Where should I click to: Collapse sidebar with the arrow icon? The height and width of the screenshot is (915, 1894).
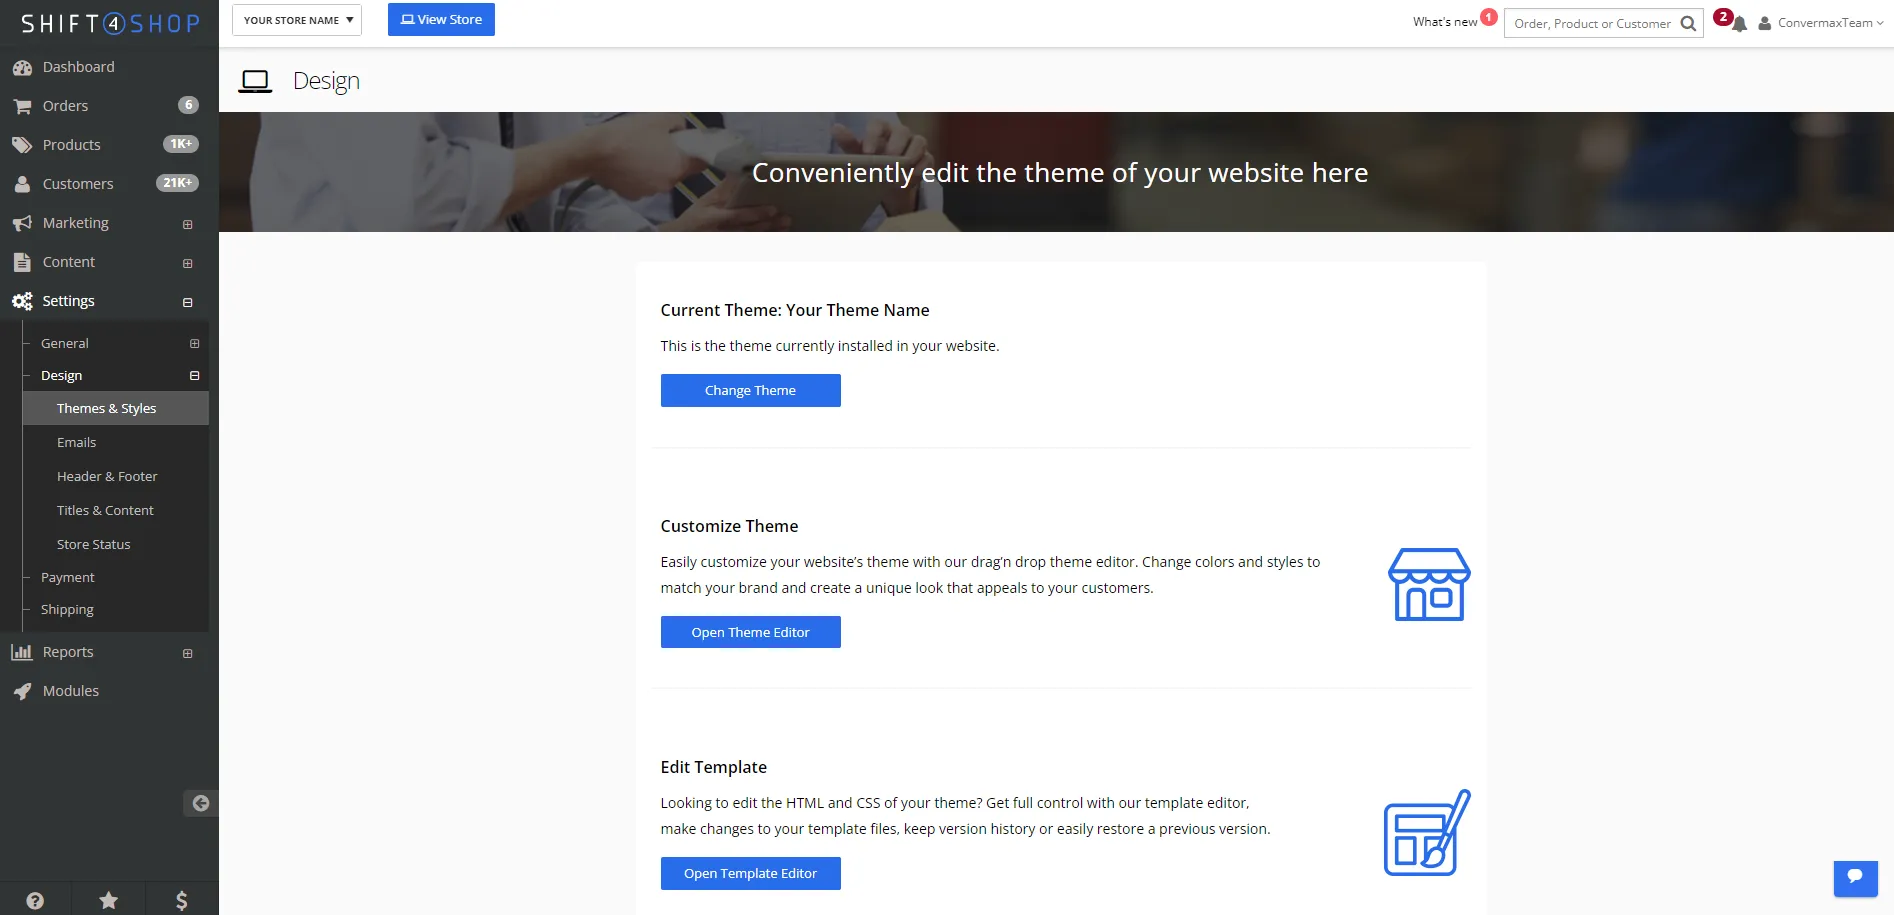coord(200,803)
